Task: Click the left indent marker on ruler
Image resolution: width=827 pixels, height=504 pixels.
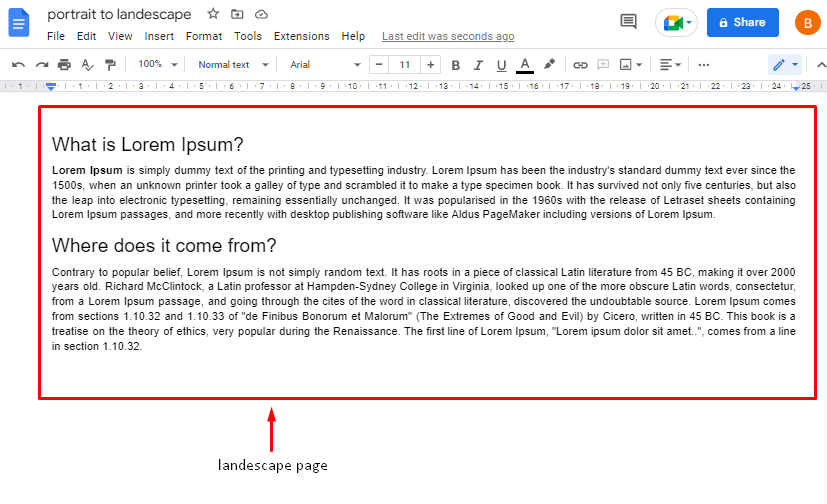Action: (x=51, y=86)
